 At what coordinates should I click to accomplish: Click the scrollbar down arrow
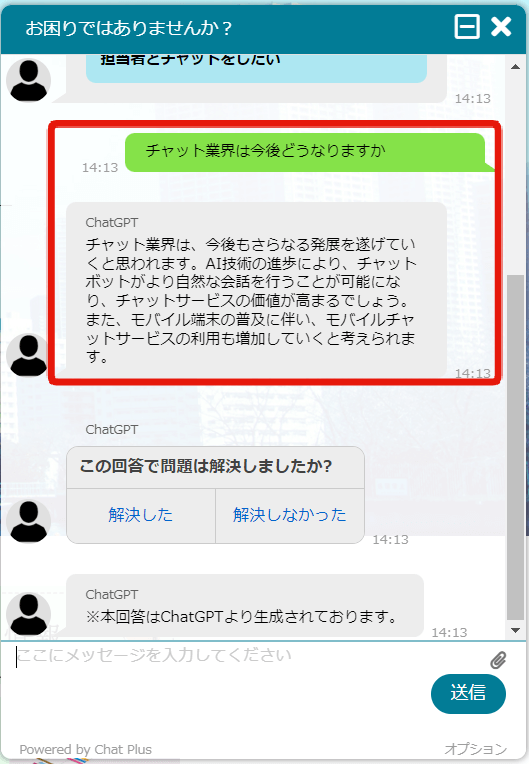pos(515,630)
